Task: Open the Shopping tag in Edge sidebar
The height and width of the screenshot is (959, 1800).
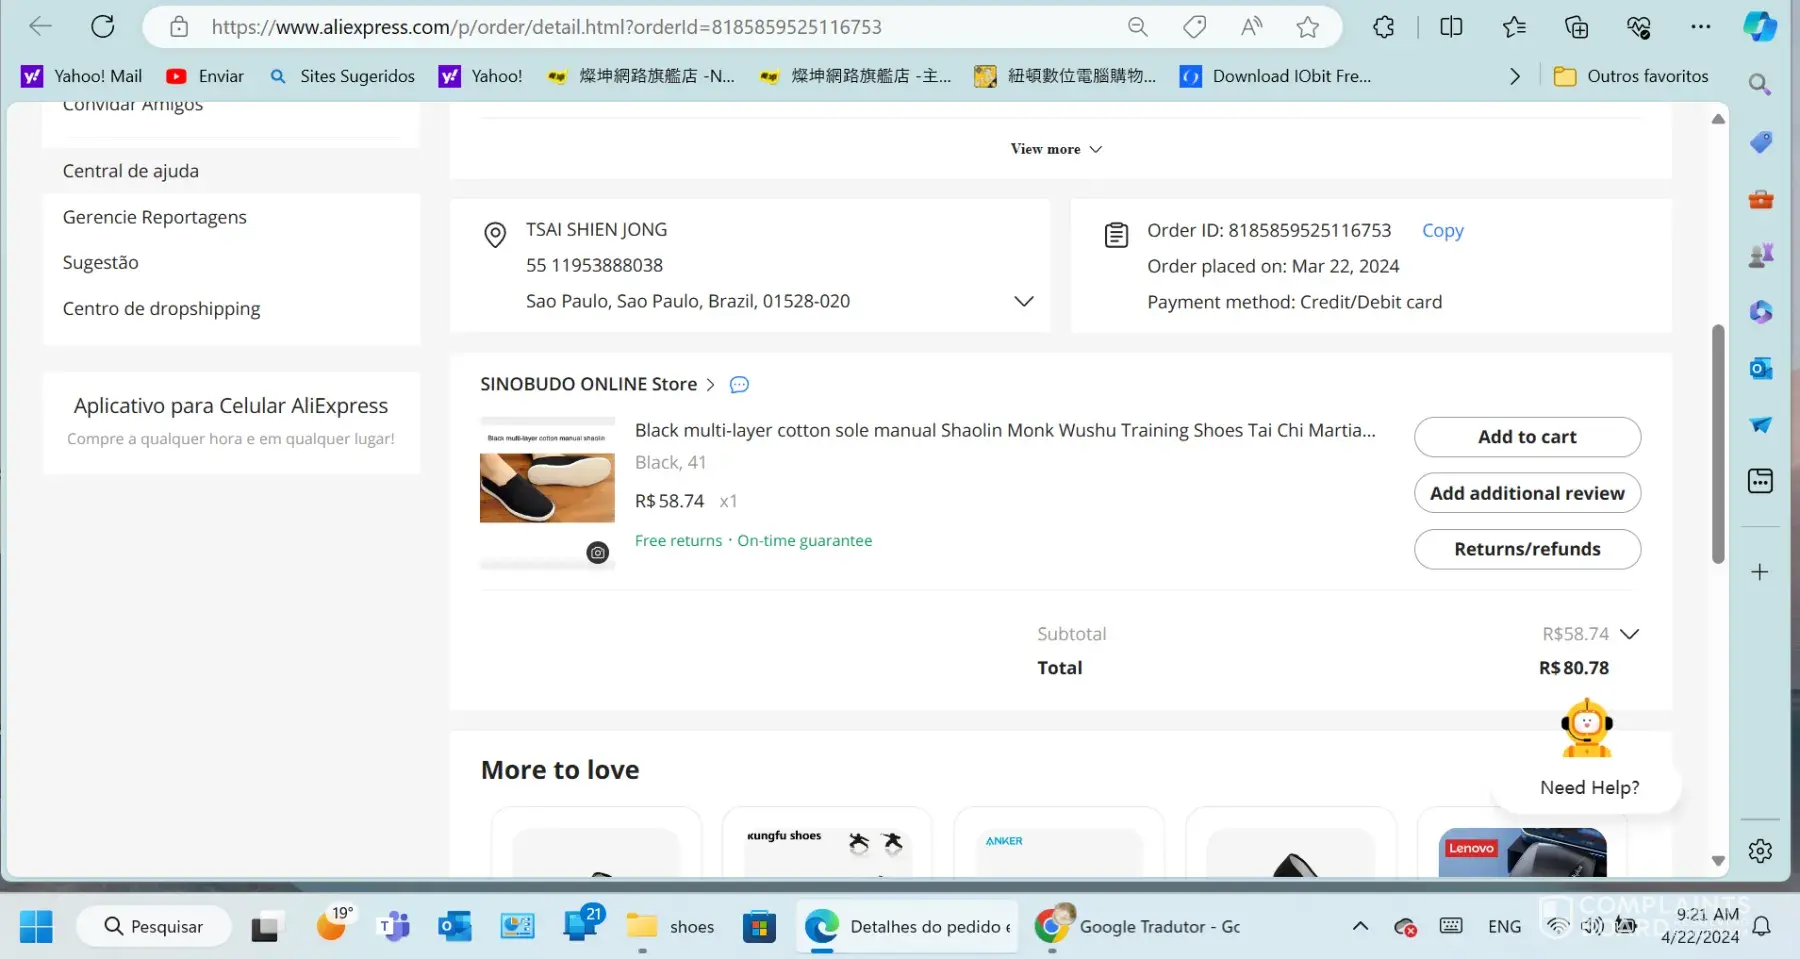Action: [x=1760, y=142]
